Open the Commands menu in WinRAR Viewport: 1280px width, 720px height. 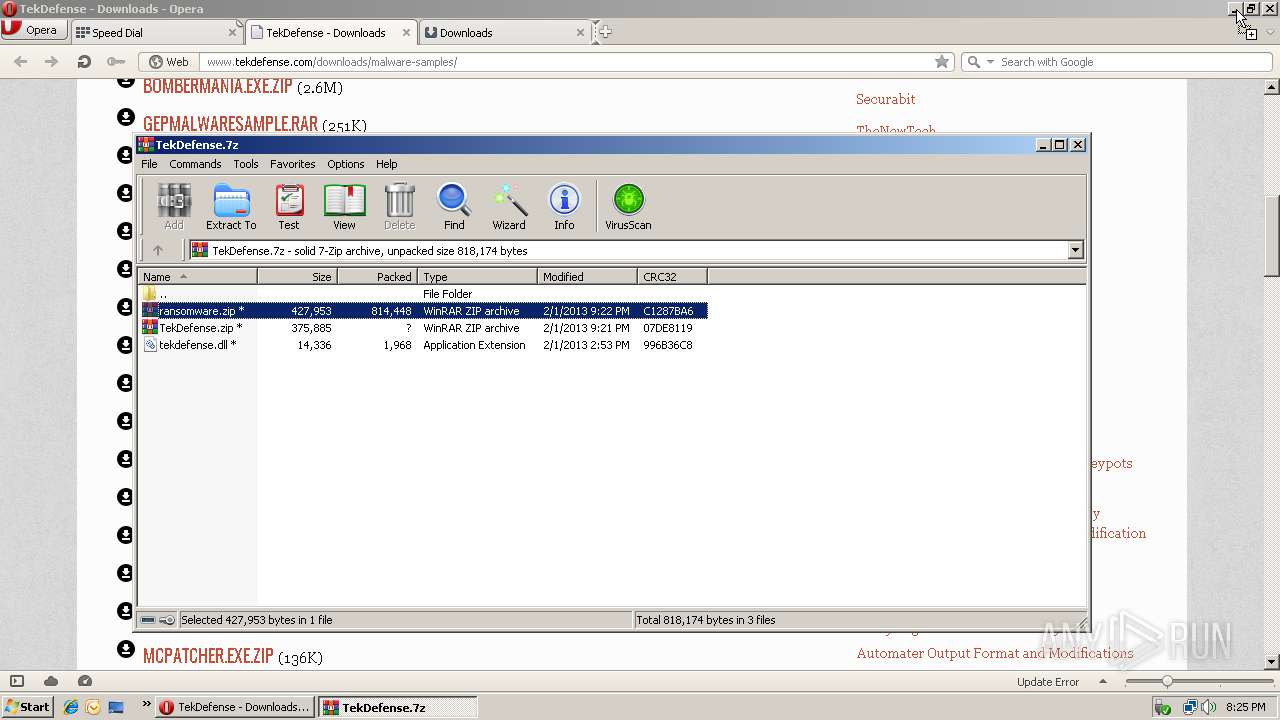195,164
